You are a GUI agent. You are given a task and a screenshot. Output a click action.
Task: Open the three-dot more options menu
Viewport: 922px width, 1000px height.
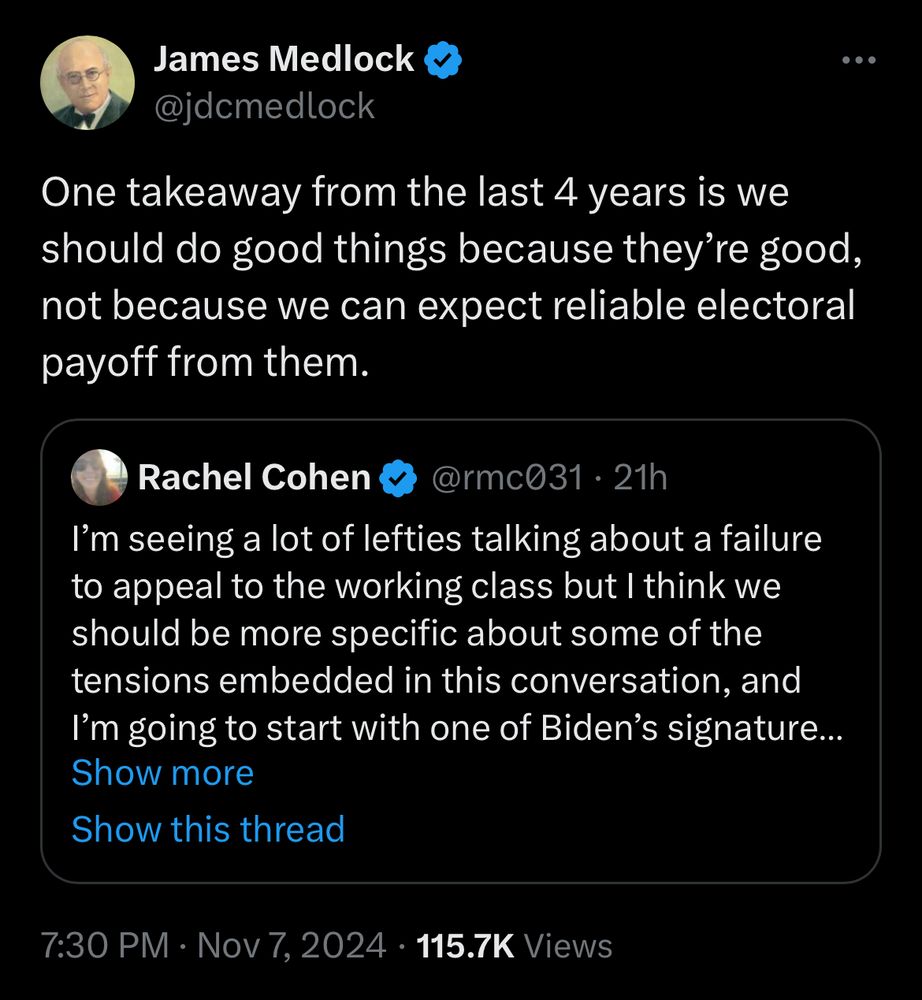coord(858,61)
